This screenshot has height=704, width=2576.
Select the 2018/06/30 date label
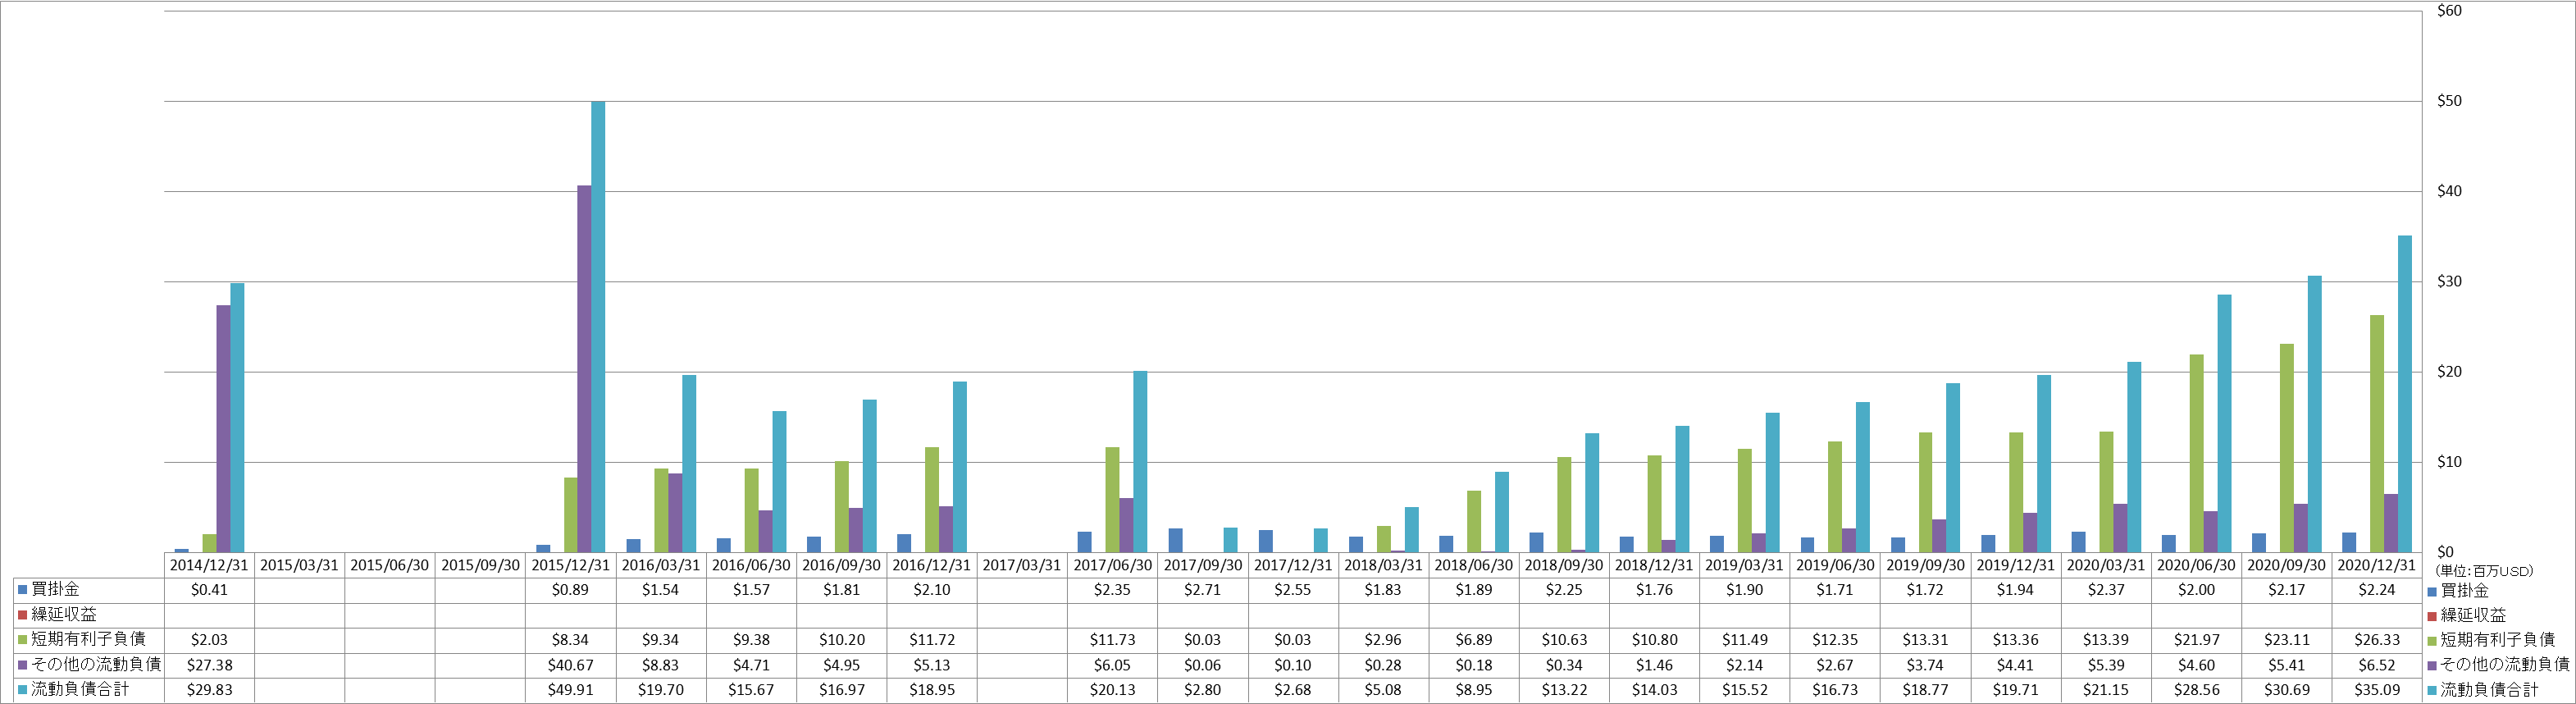1473,565
